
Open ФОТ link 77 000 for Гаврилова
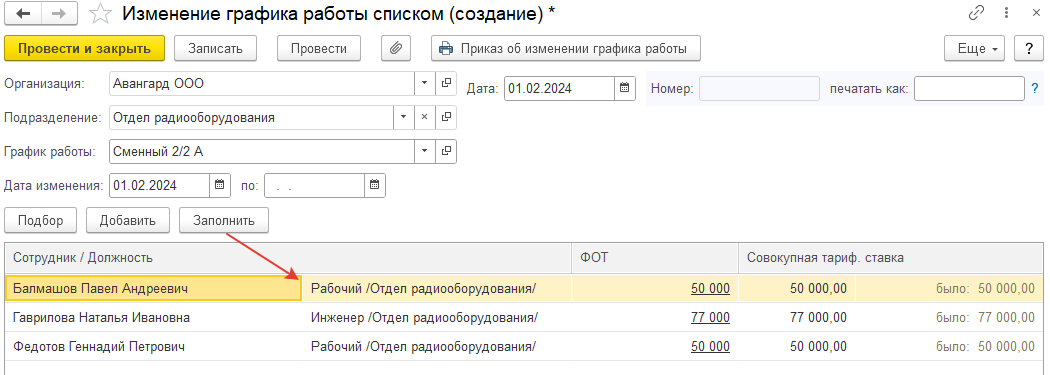710,317
